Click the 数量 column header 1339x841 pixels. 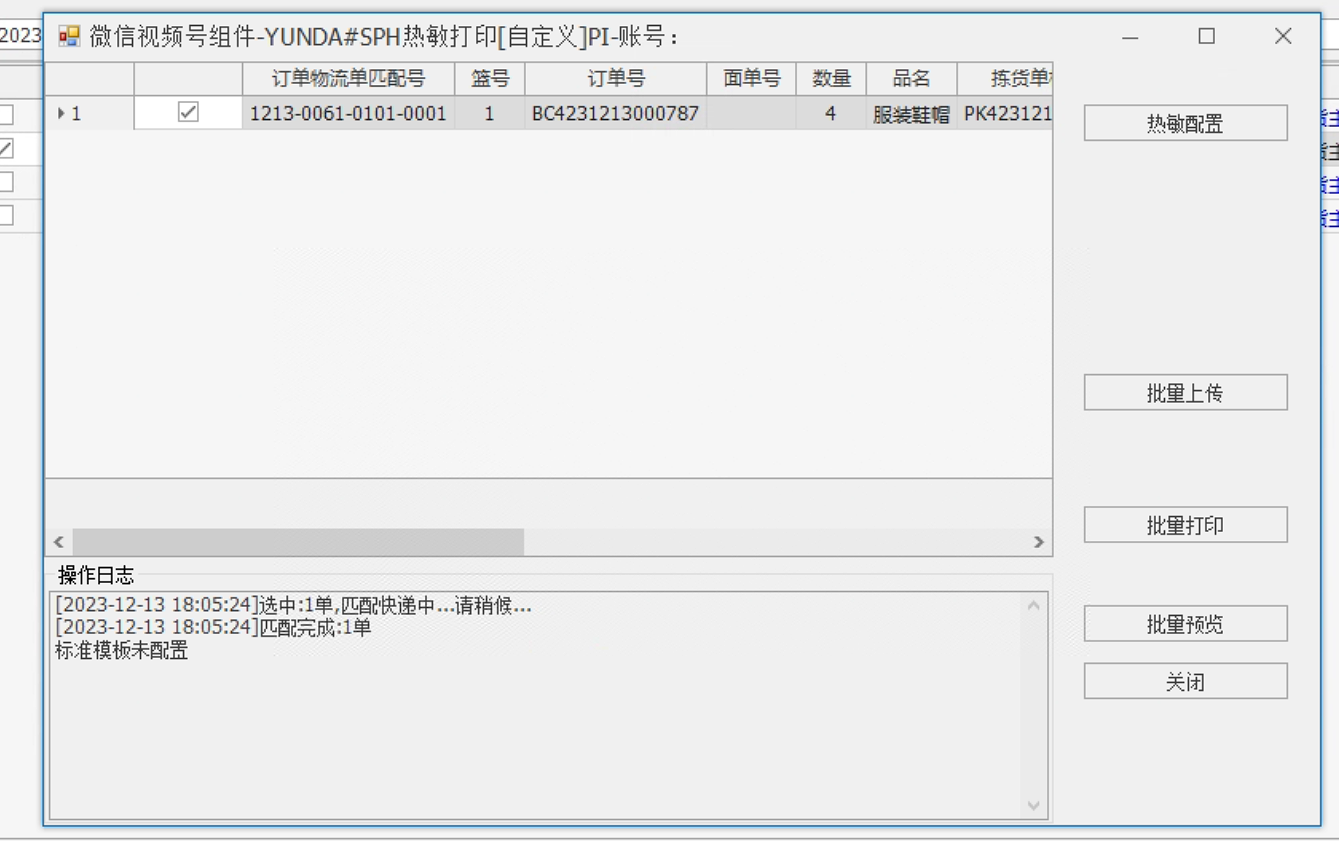point(831,79)
